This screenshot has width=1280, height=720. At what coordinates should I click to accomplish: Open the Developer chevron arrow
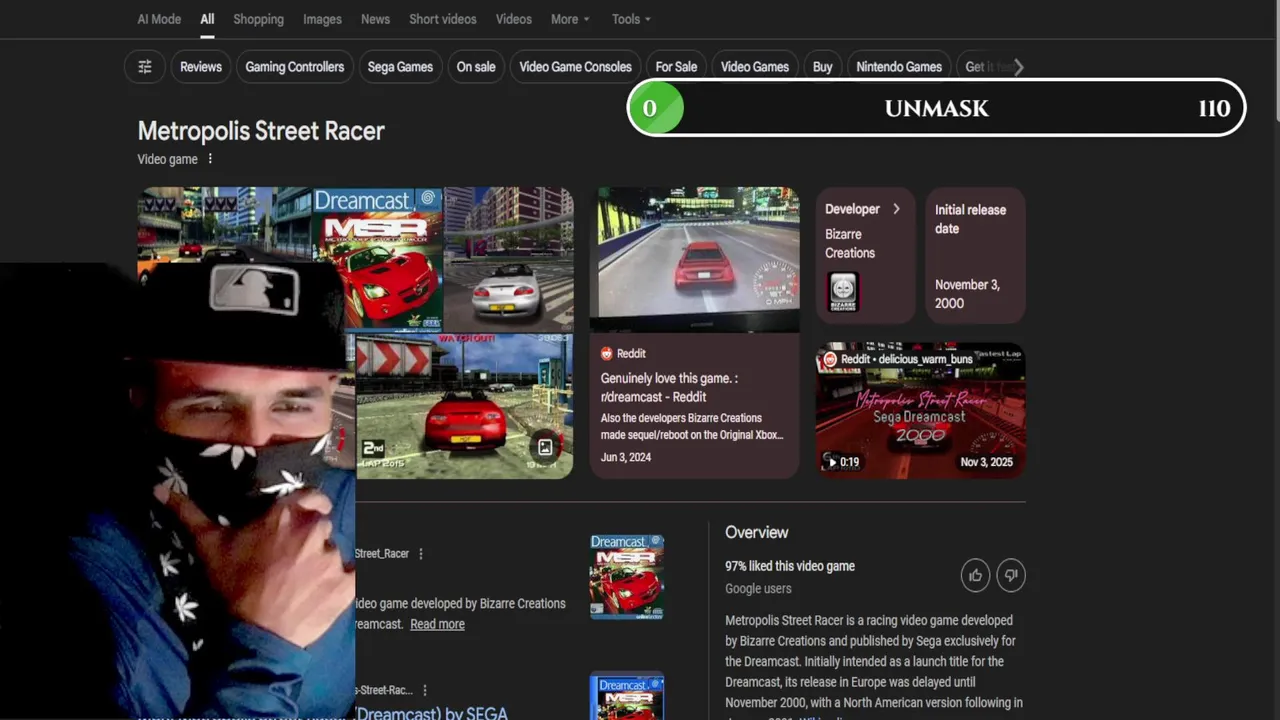pyautogui.click(x=896, y=209)
